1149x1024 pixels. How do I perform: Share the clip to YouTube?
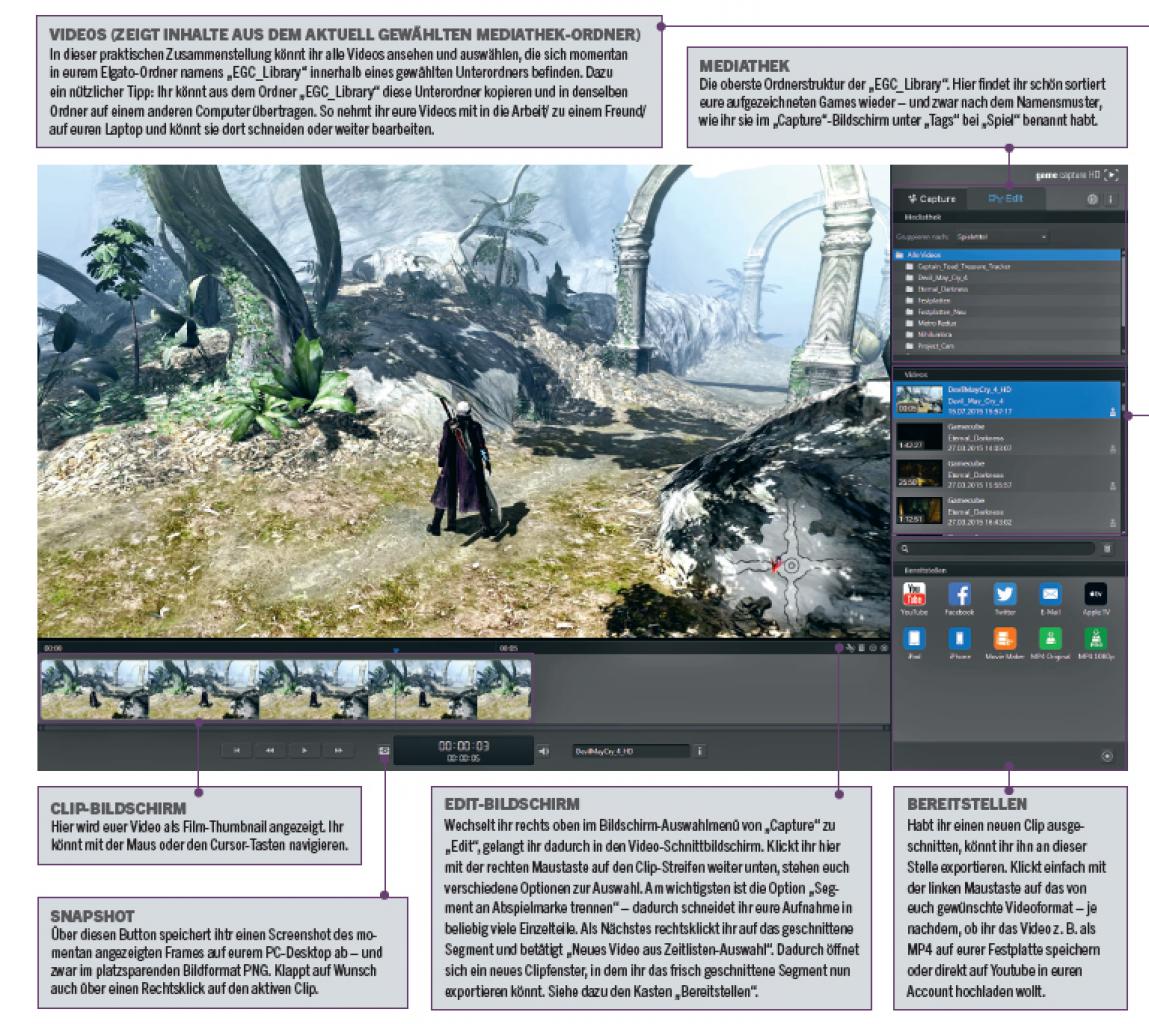[x=914, y=594]
